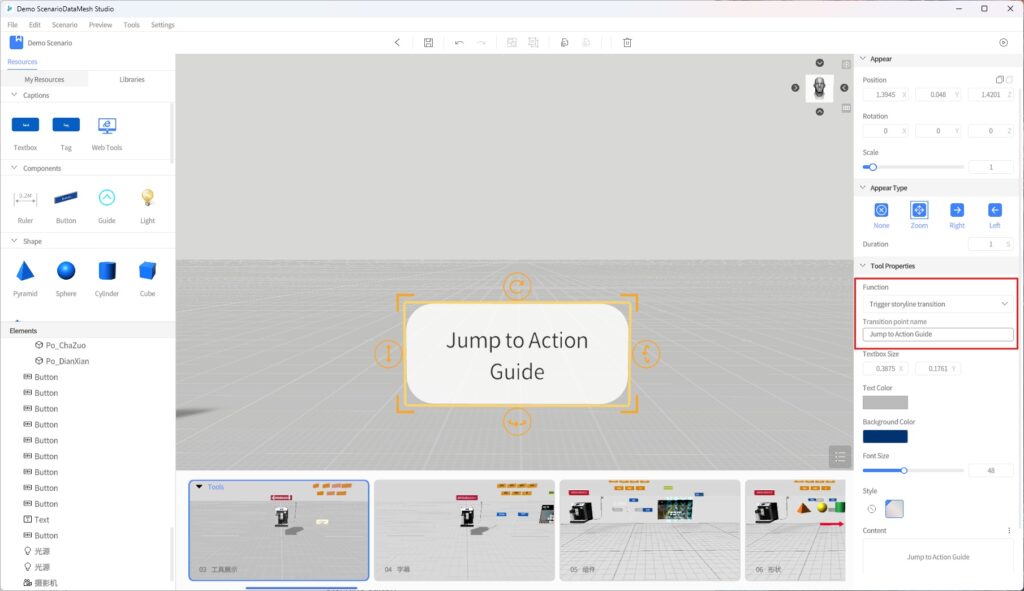Choose the Web Tools caption icon
This screenshot has width=1024, height=591.
[x=107, y=126]
